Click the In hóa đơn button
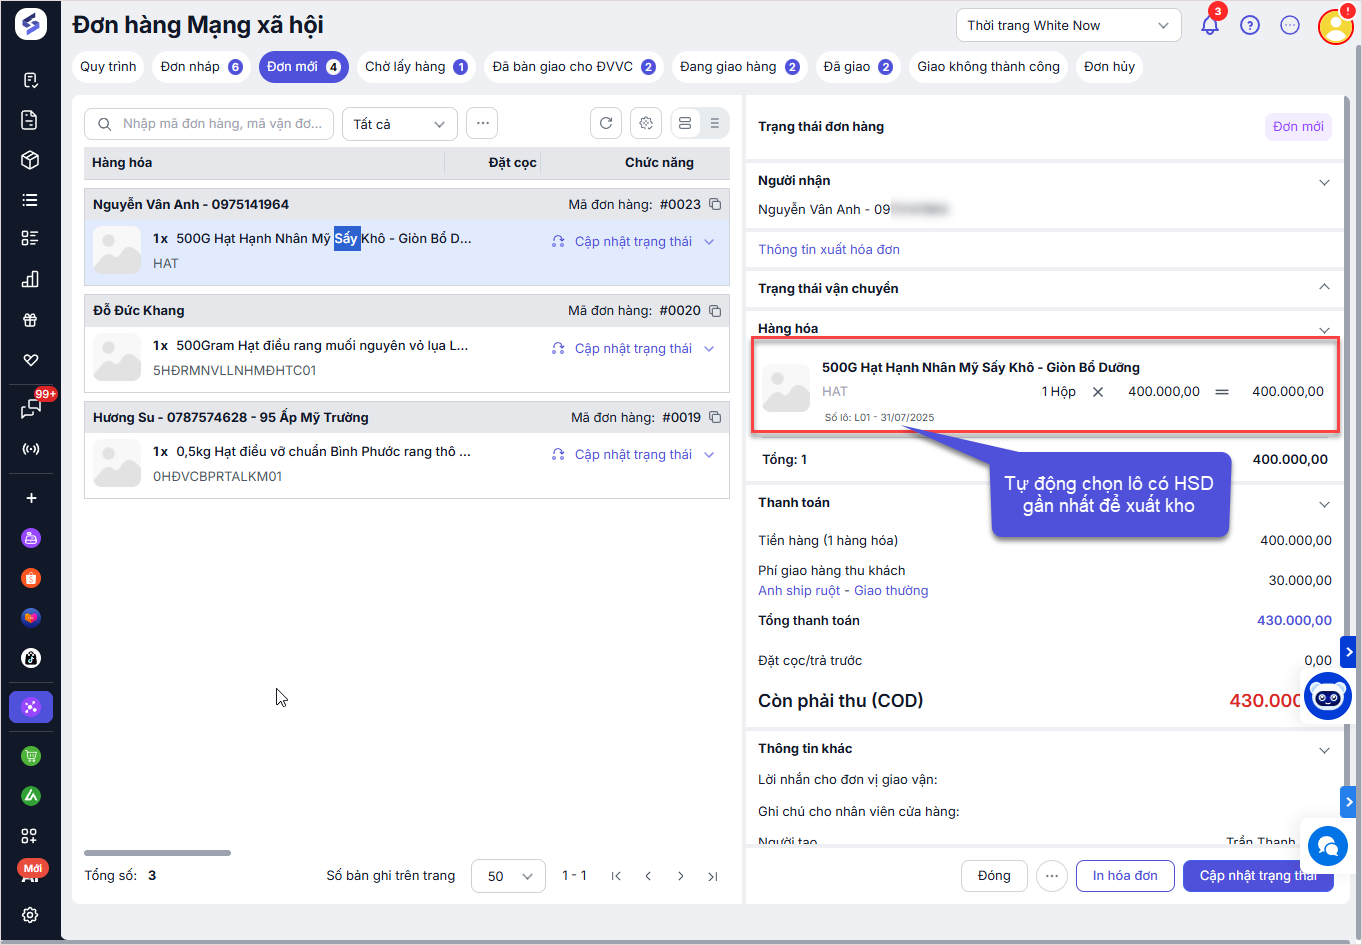 tap(1124, 876)
